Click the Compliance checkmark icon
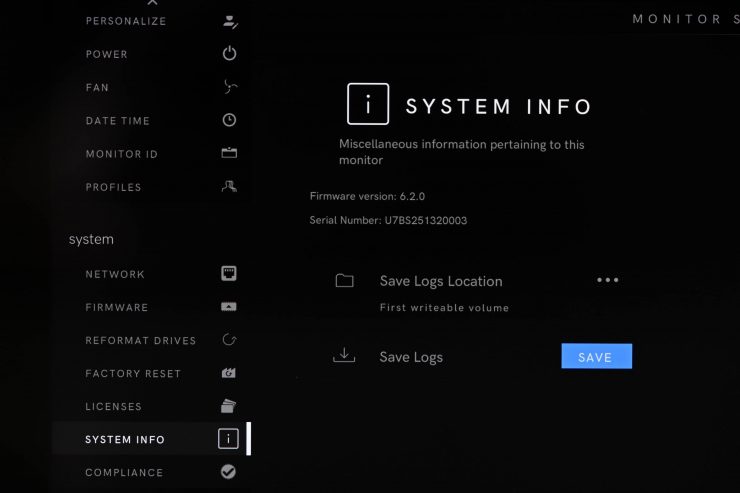 [228, 472]
